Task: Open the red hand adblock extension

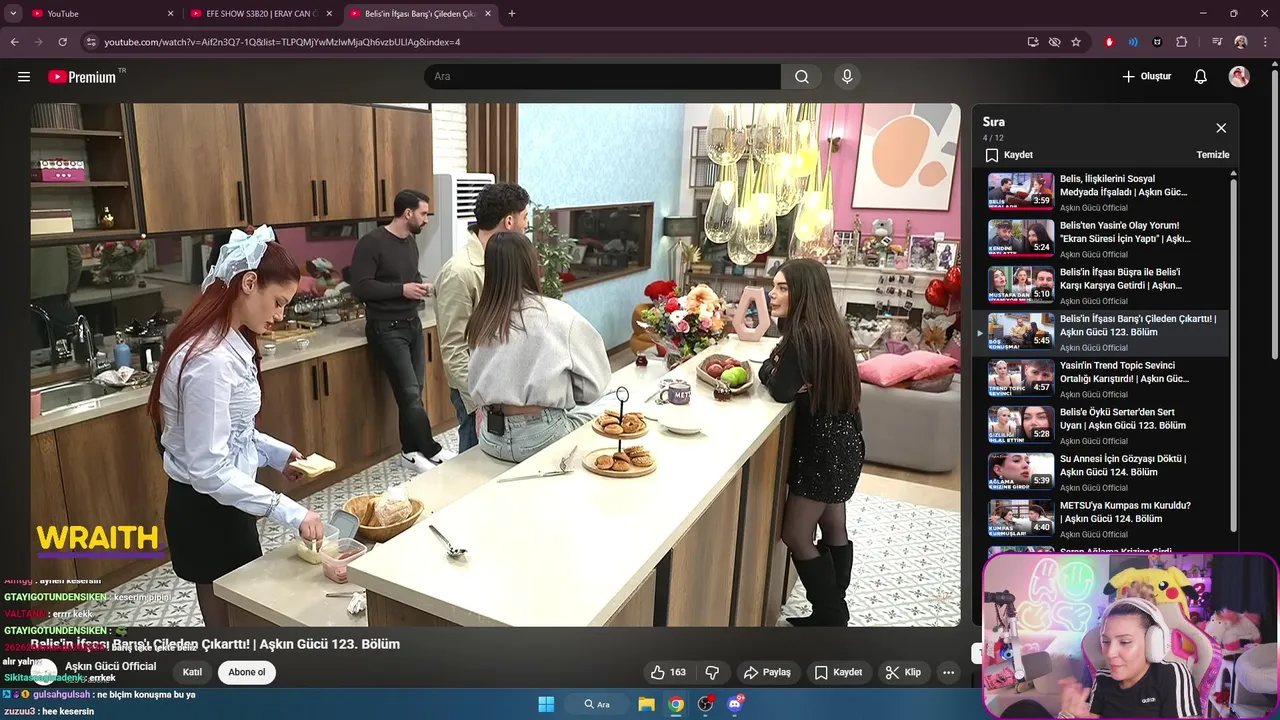Action: coord(1109,42)
